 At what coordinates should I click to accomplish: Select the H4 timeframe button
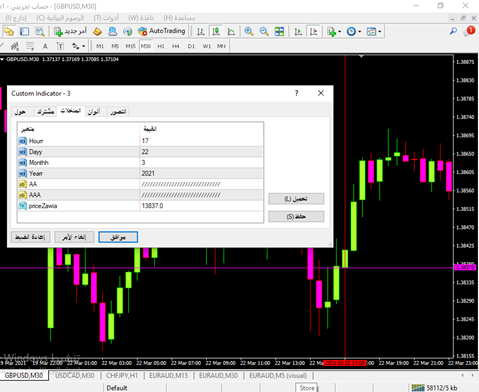pyautogui.click(x=176, y=46)
